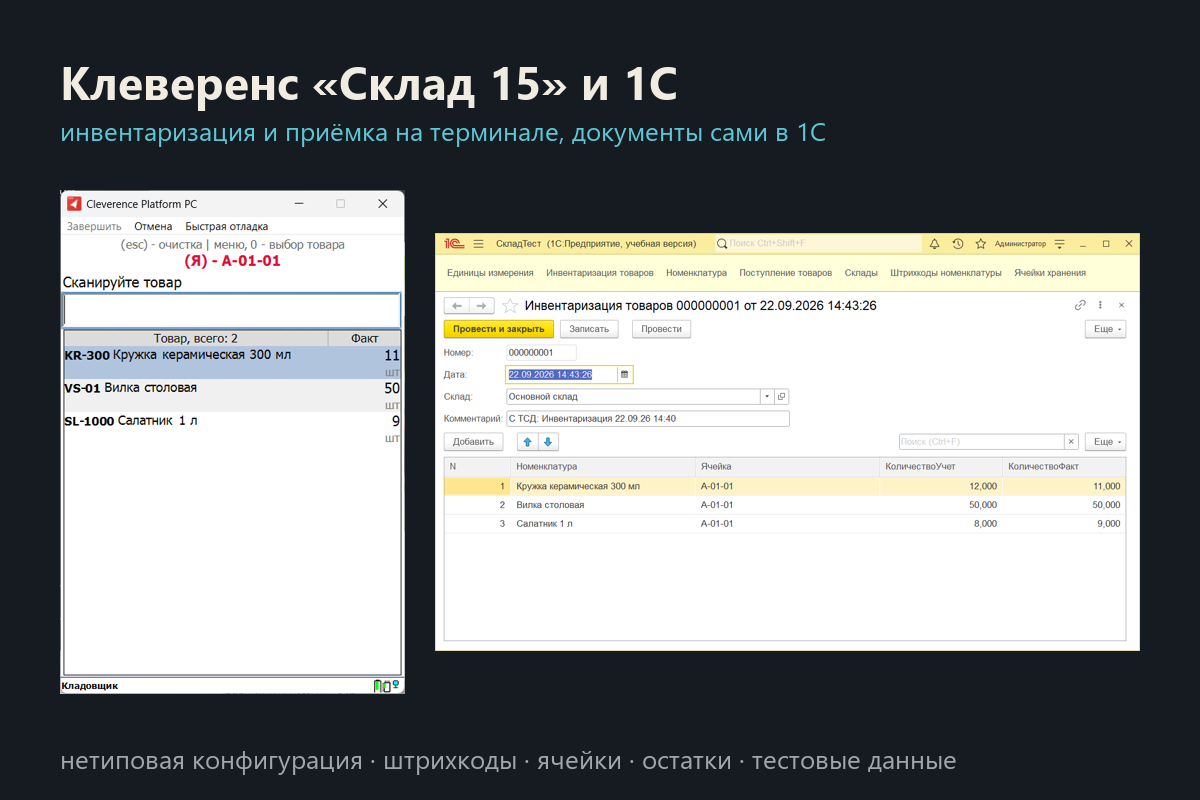
Task: Click the Провести button
Action: (661, 329)
